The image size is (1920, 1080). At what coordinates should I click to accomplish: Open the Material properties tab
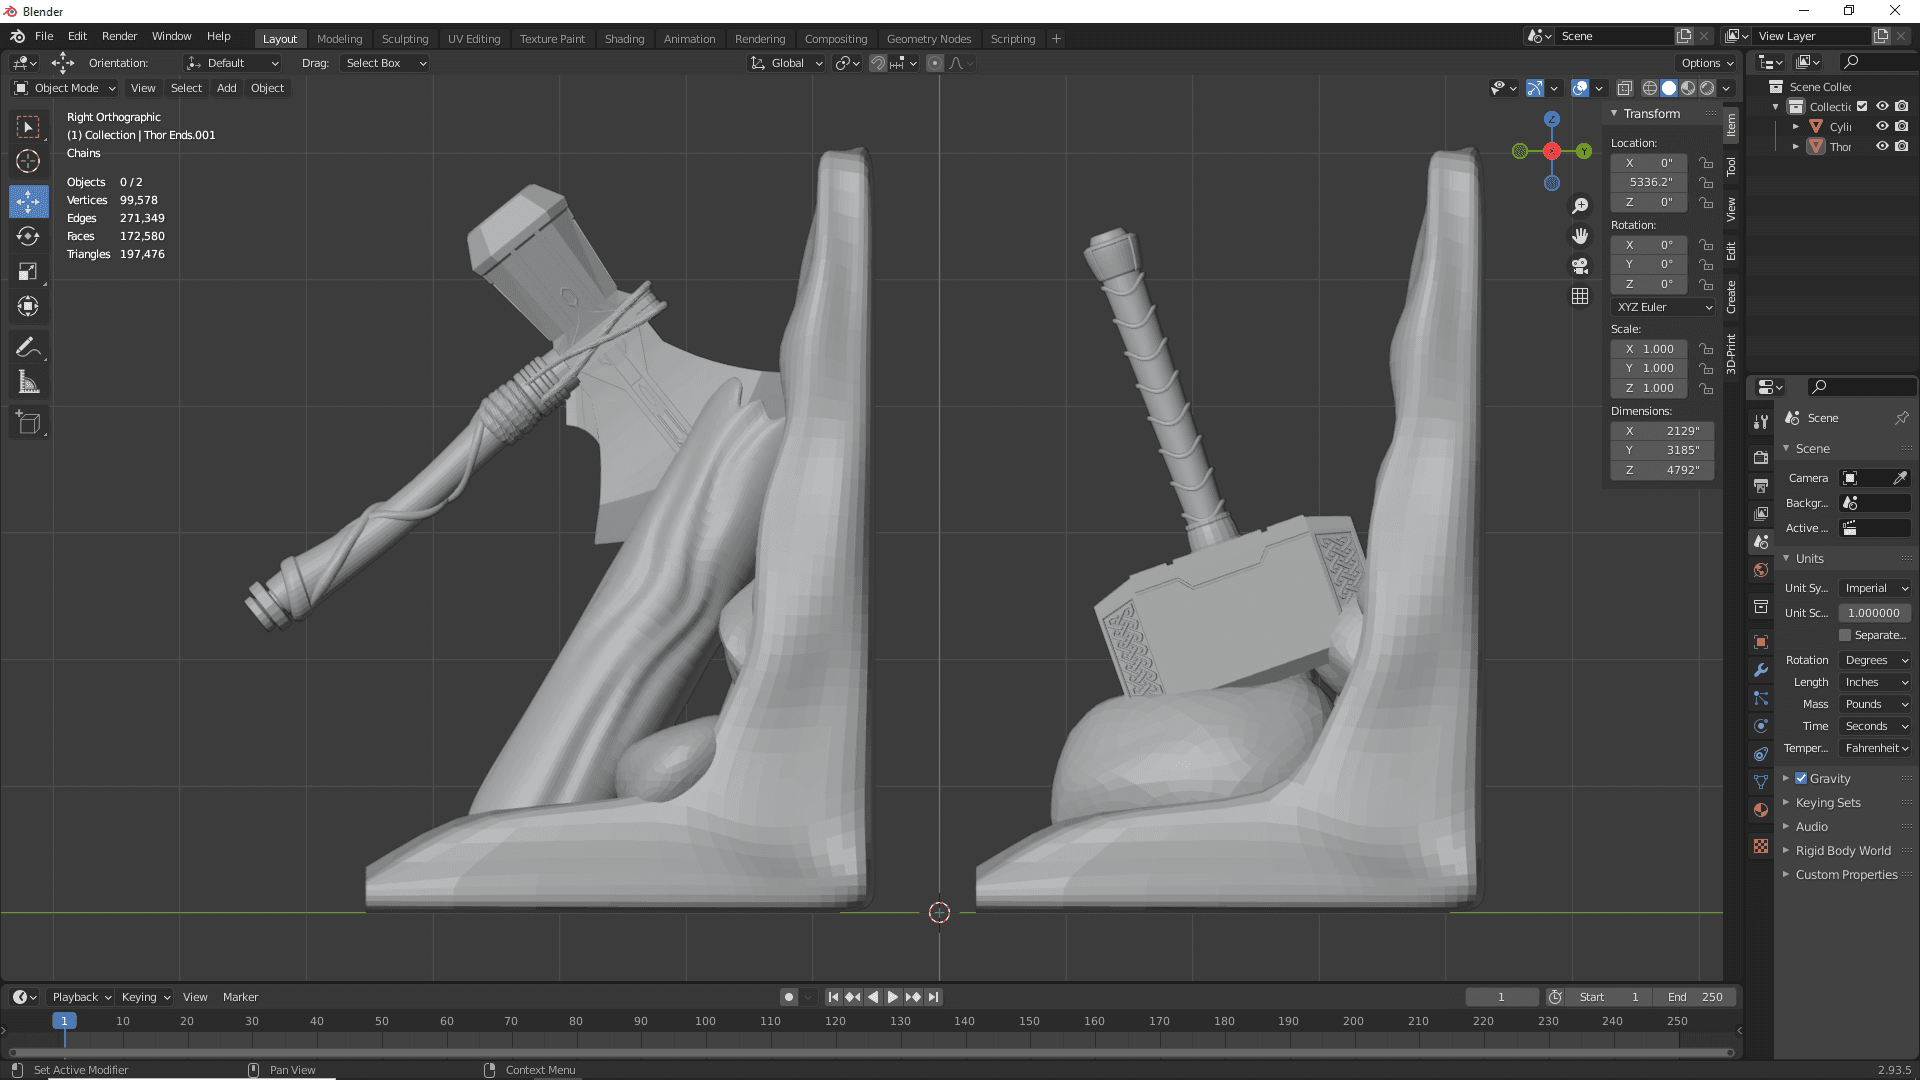[x=1761, y=810]
